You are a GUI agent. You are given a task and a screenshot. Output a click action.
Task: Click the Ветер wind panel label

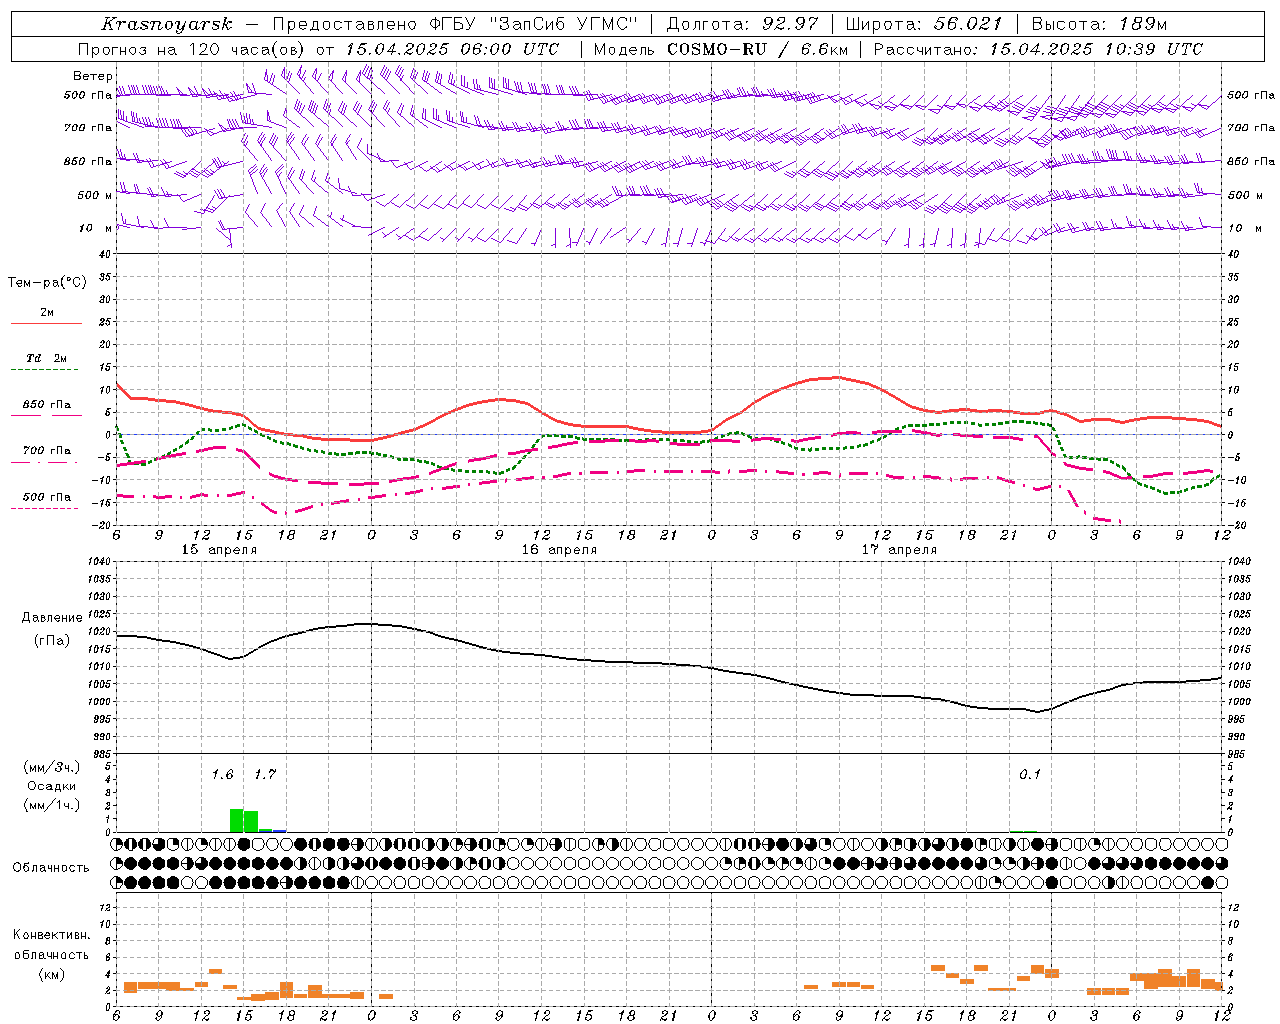(x=93, y=76)
